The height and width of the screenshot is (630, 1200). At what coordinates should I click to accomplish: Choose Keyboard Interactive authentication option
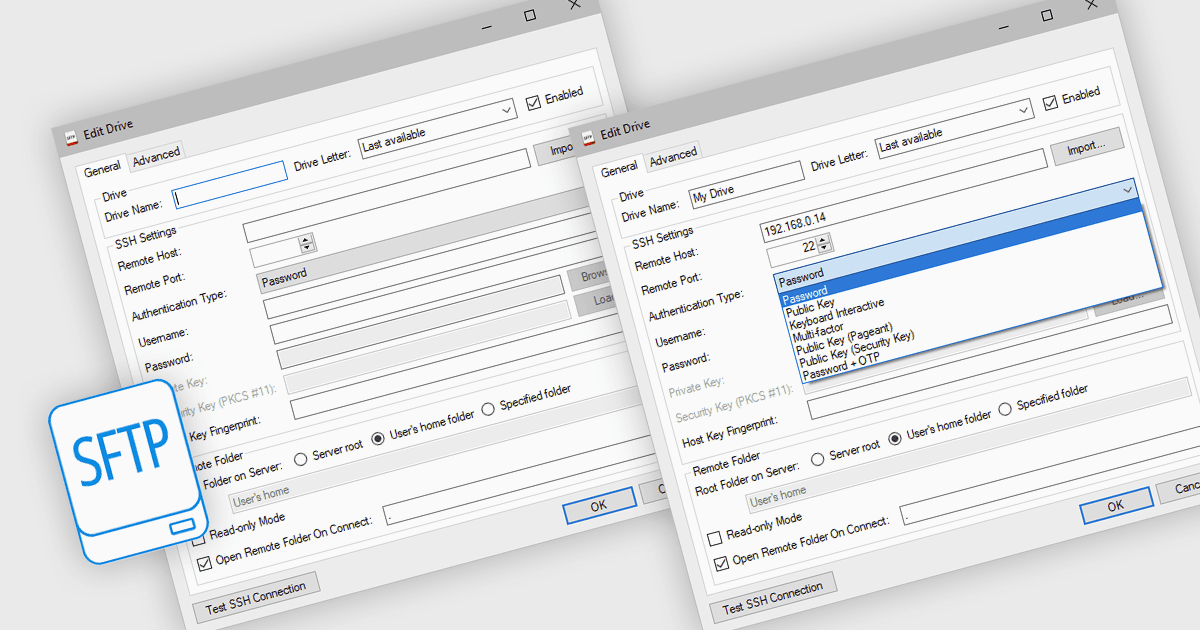coord(837,313)
